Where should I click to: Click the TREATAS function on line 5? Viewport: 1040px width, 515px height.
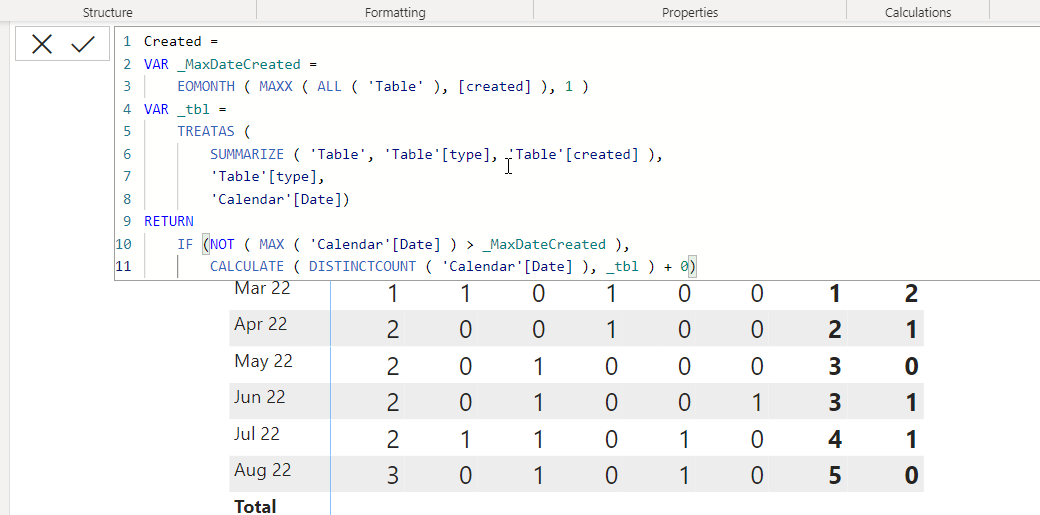[206, 131]
